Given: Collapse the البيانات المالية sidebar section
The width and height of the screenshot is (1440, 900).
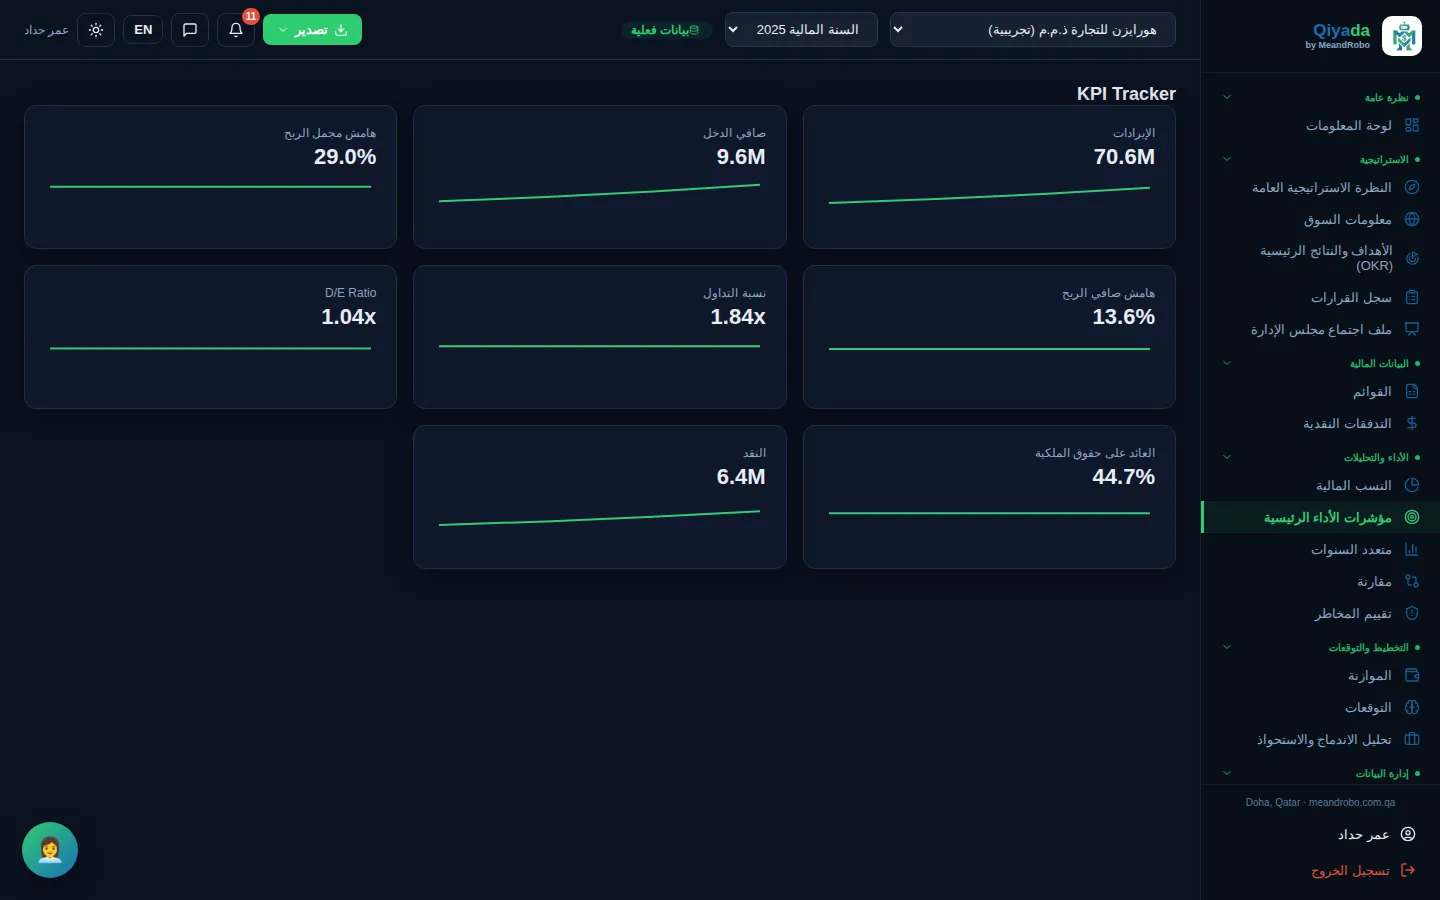Looking at the screenshot, I should pyautogui.click(x=1227, y=363).
